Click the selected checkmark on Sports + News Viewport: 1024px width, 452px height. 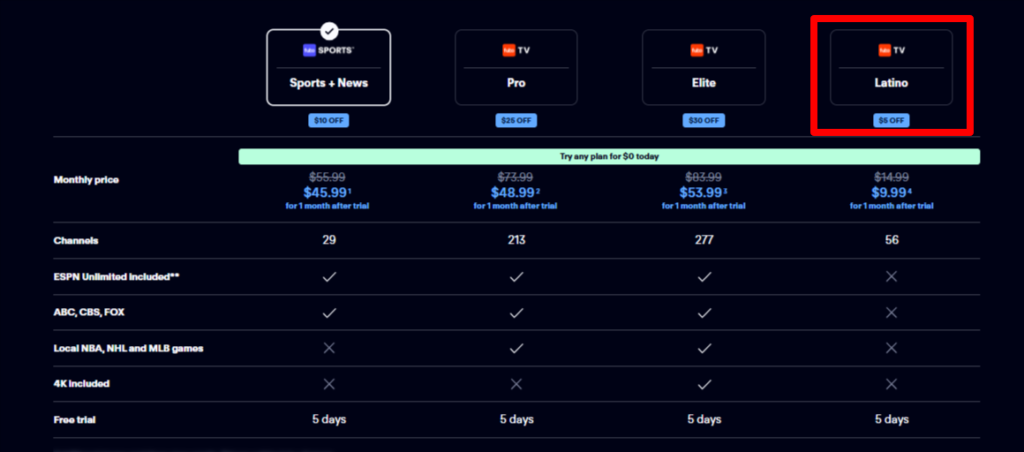(x=329, y=31)
